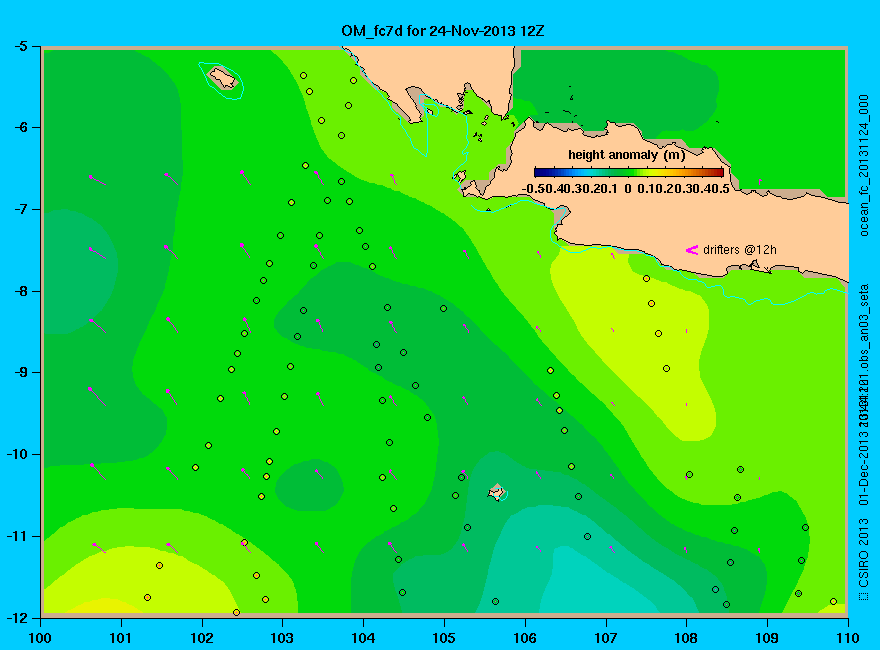
Task: Click the longitude axis label 109
Action: click(767, 638)
